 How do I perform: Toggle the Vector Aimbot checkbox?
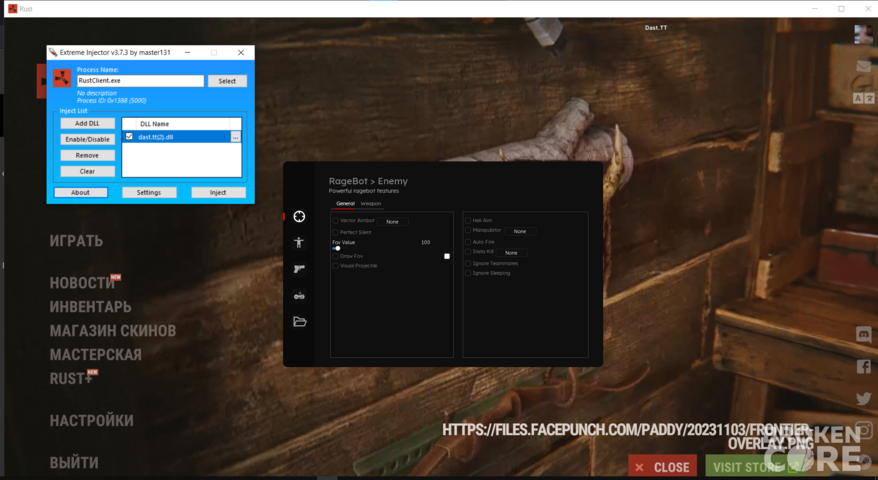[x=335, y=221]
